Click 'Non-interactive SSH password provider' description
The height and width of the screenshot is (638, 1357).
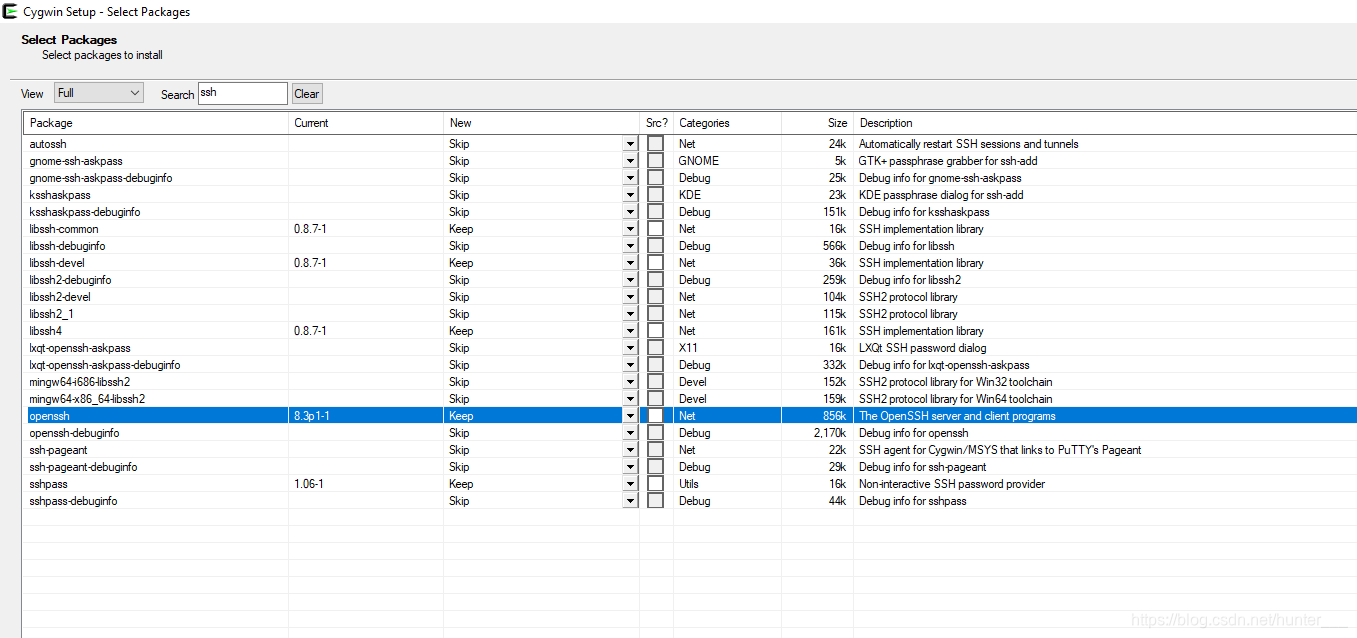(952, 484)
